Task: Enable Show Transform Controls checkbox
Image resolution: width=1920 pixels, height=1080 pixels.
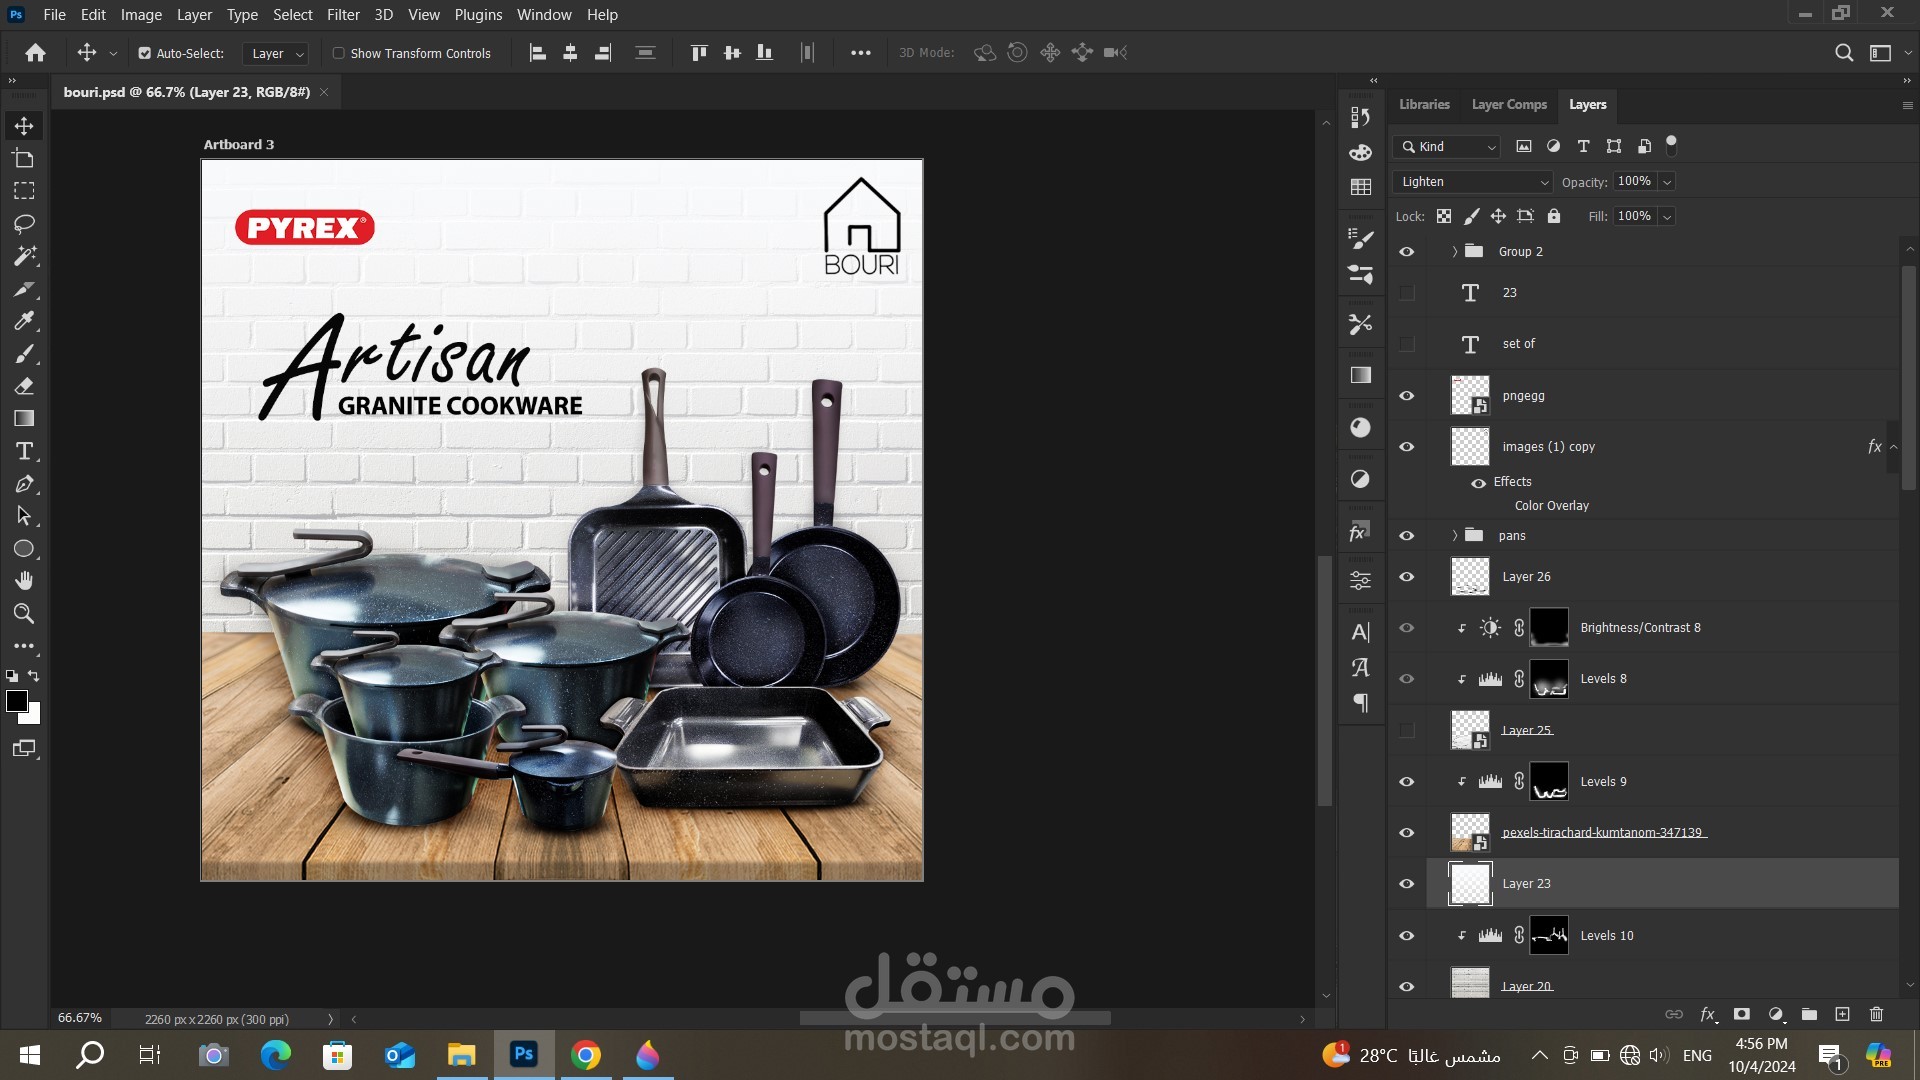Action: tap(338, 53)
